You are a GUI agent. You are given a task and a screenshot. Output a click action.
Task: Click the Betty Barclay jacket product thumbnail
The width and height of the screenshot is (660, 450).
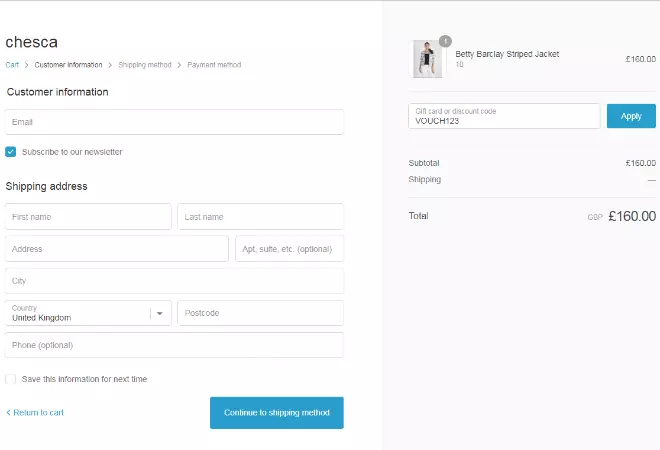click(x=427, y=60)
